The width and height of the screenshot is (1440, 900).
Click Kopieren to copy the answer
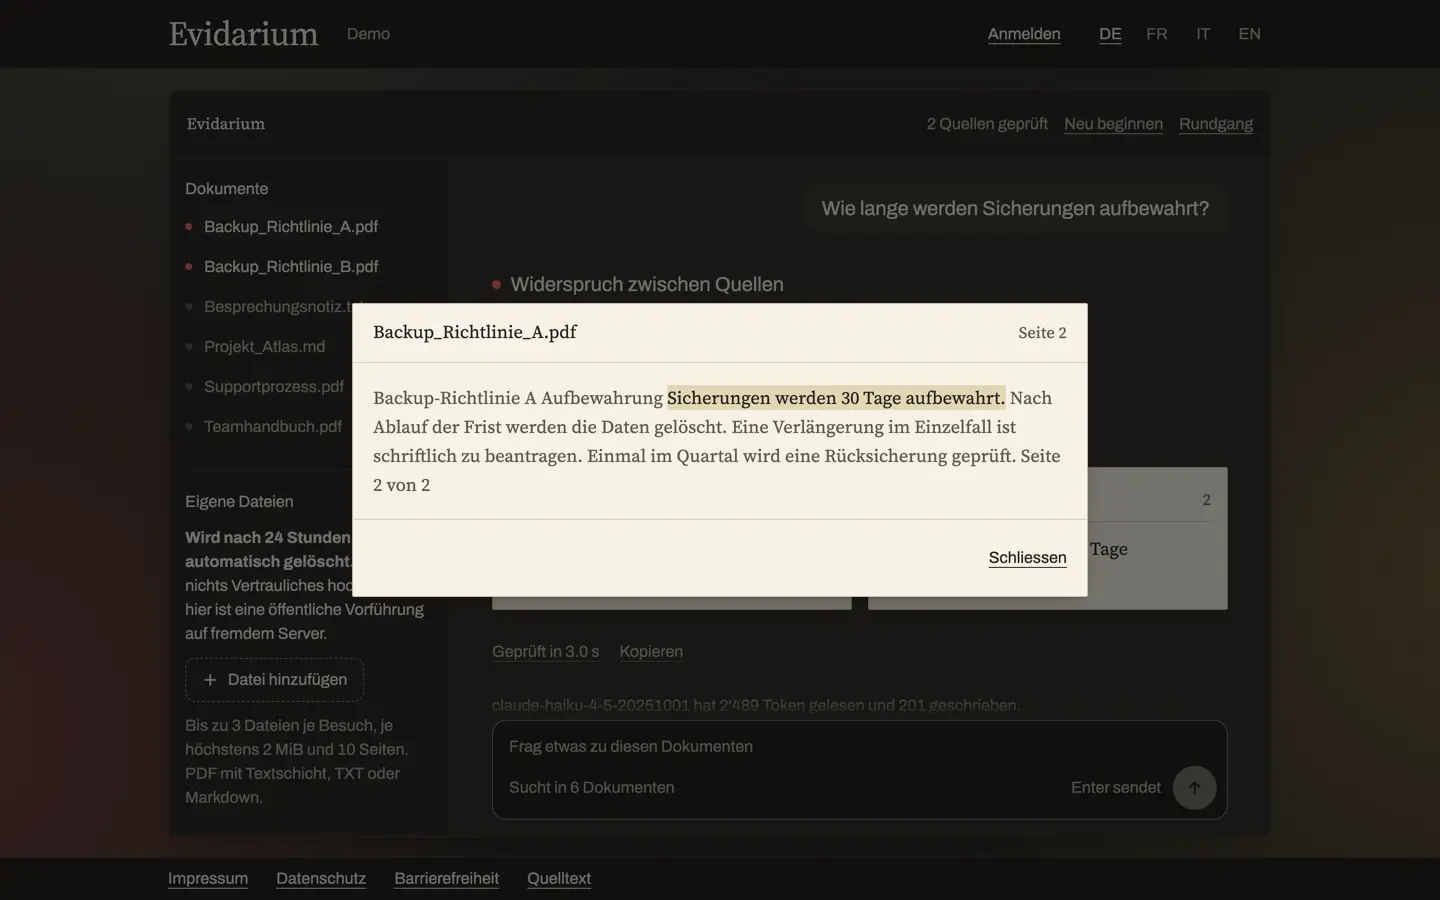coord(651,652)
